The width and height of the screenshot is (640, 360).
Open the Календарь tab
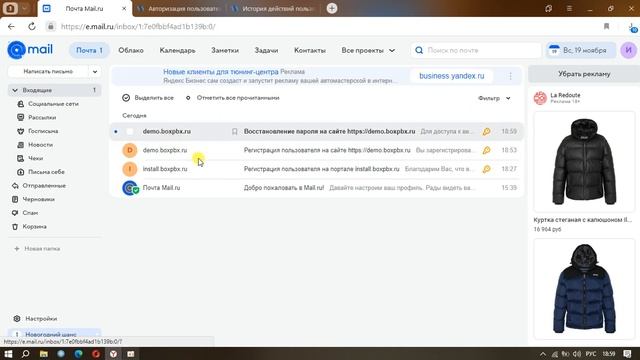(x=177, y=50)
